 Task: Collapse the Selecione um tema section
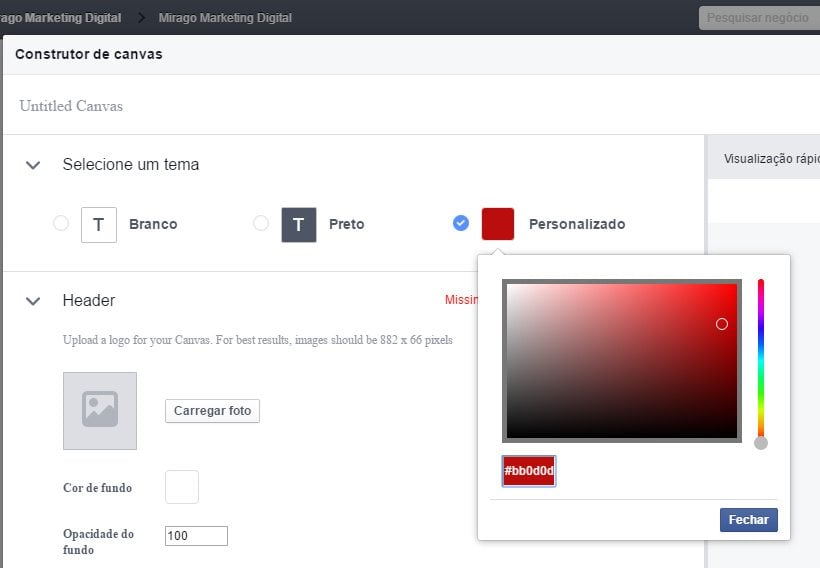click(33, 165)
